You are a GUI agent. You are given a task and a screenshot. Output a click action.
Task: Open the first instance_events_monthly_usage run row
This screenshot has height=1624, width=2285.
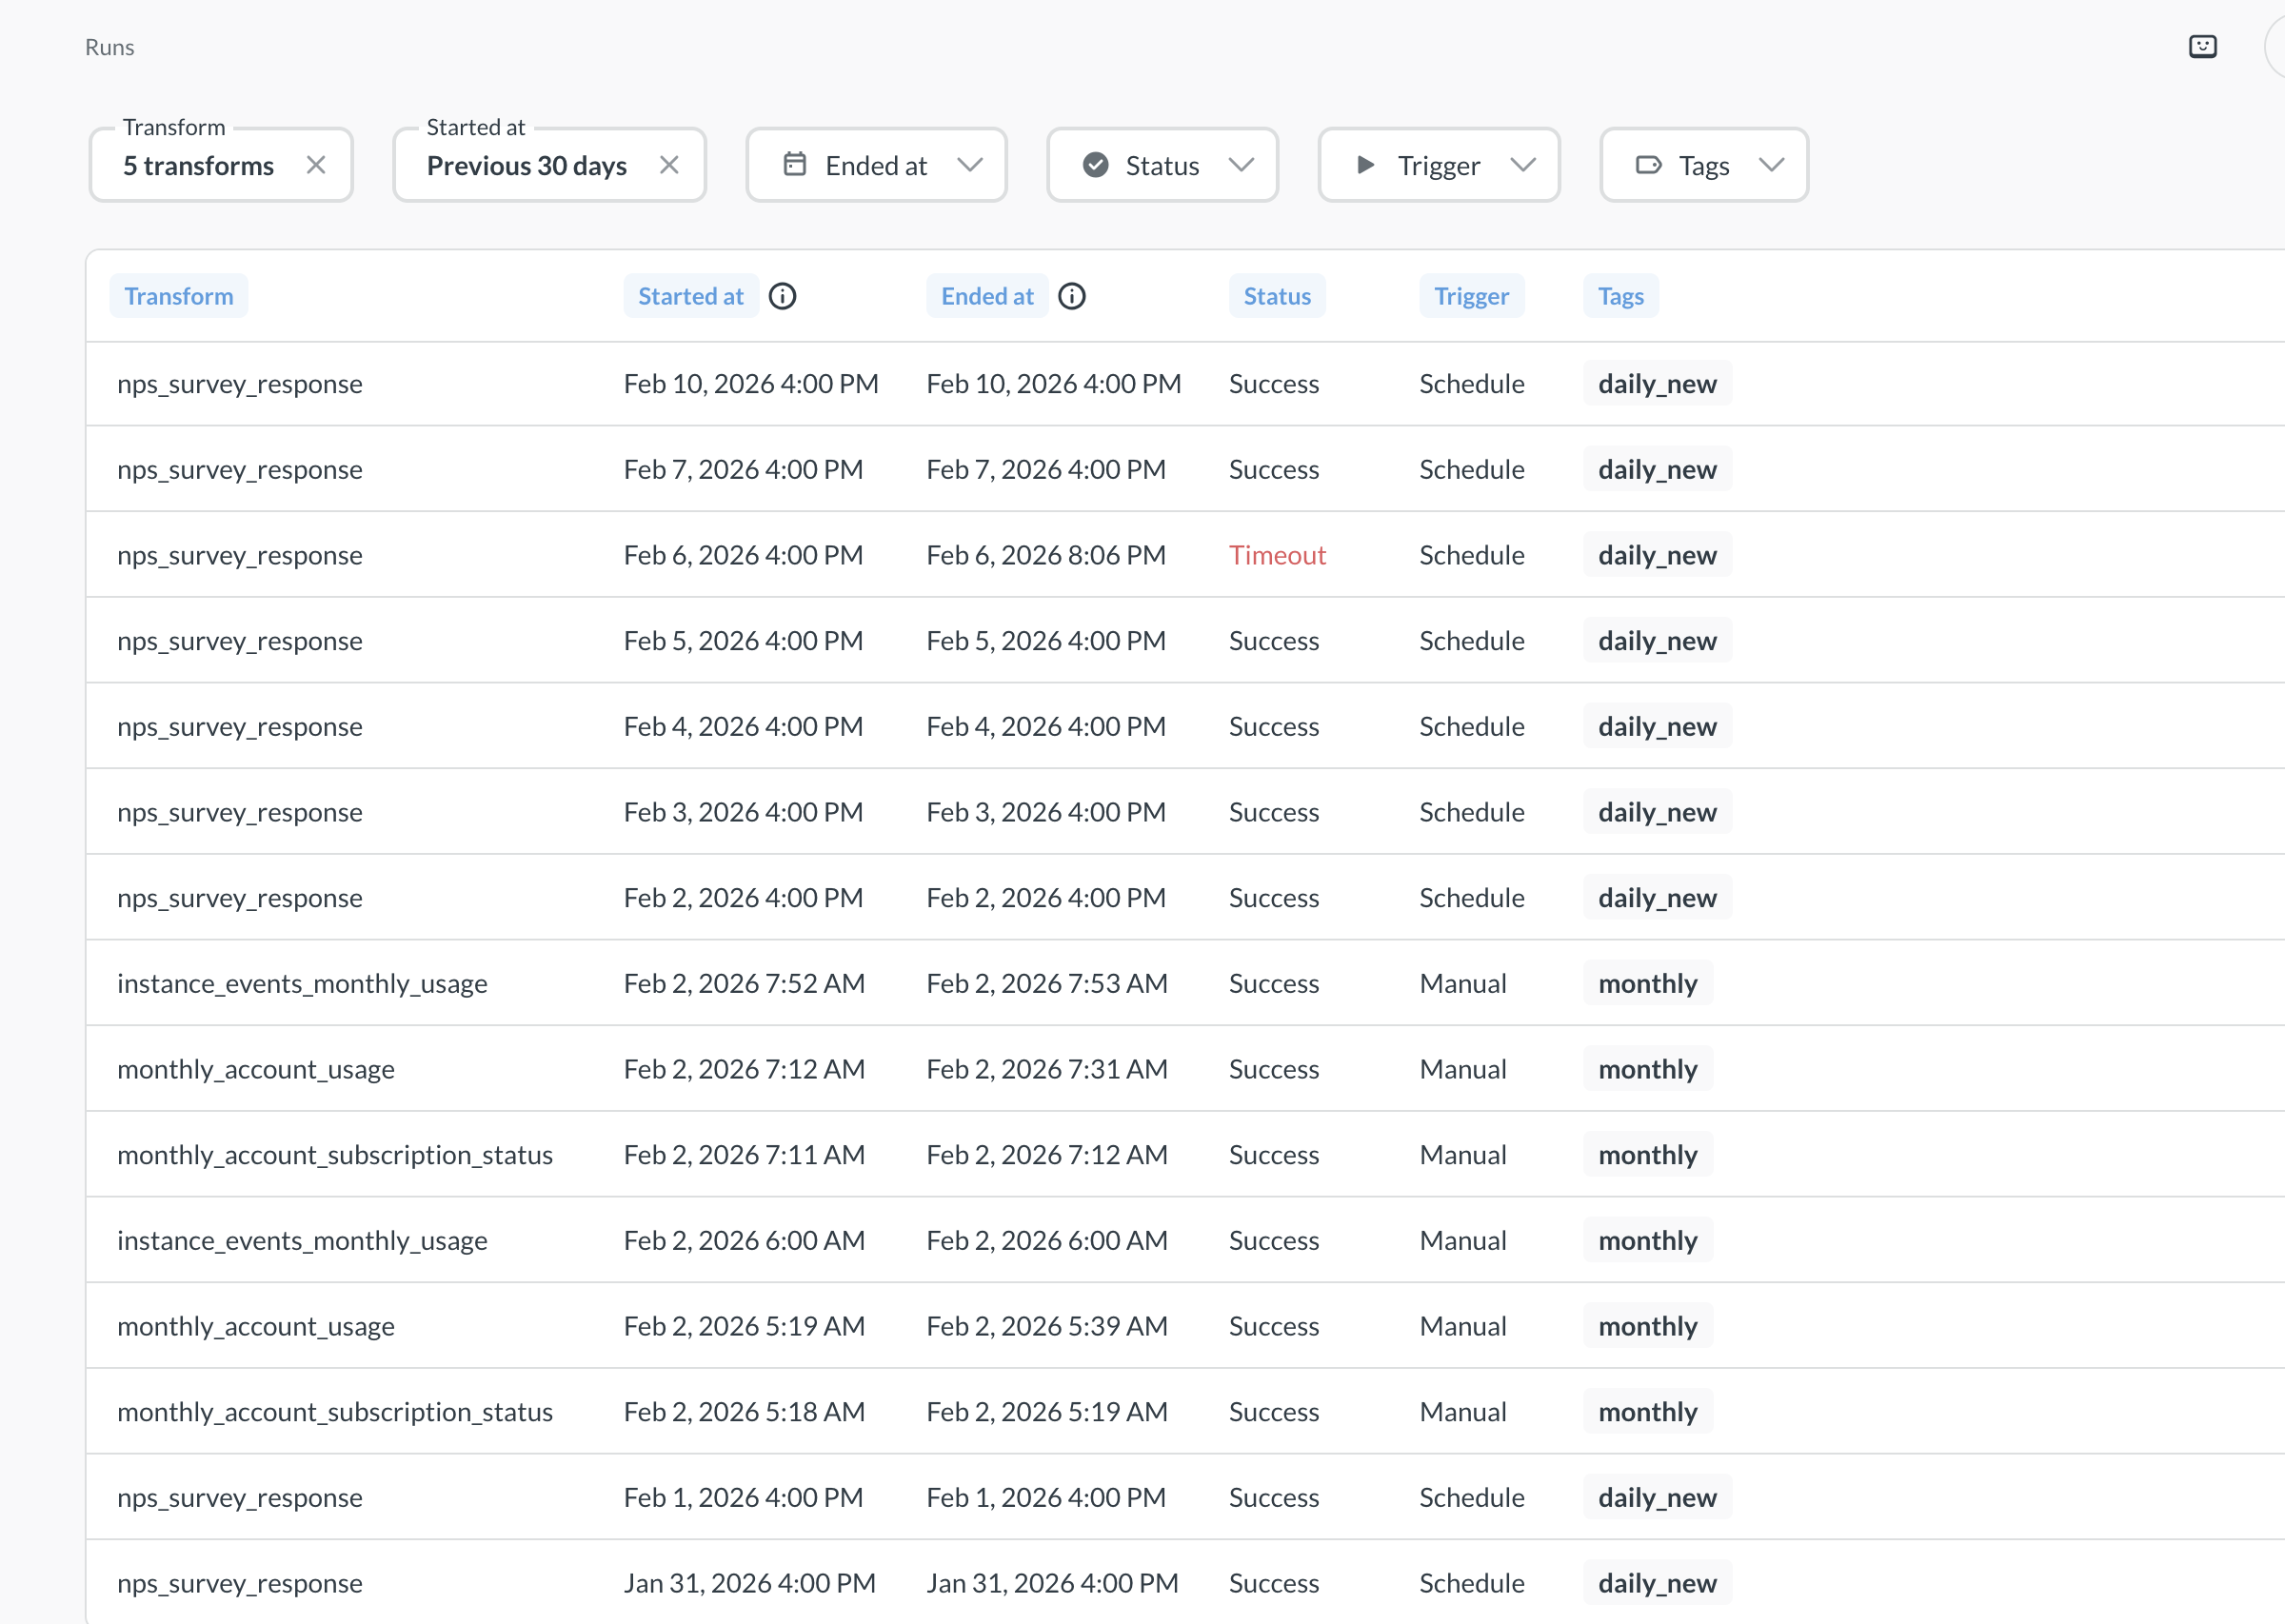(302, 983)
